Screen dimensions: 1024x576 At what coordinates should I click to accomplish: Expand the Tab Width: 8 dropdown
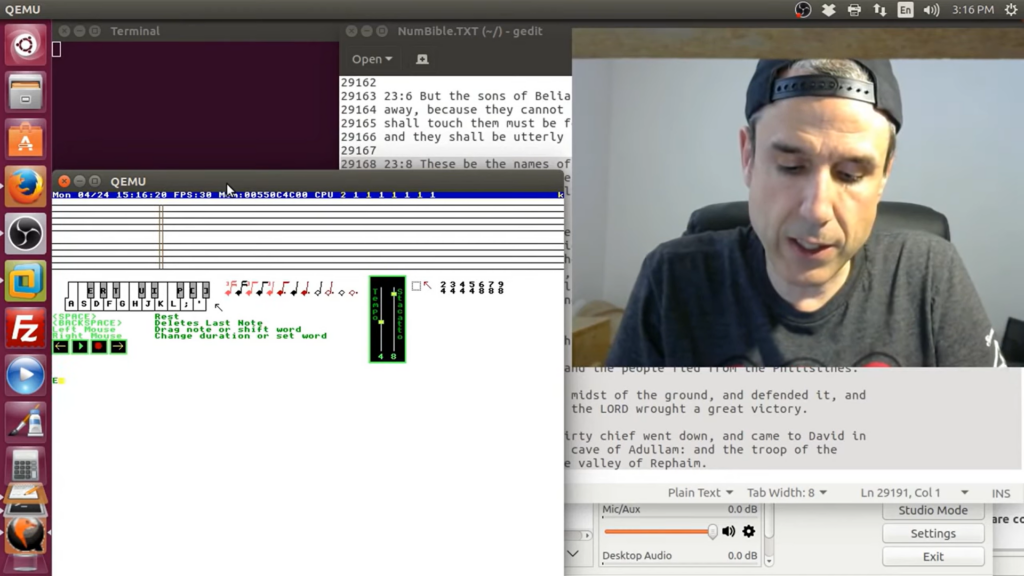coord(787,493)
